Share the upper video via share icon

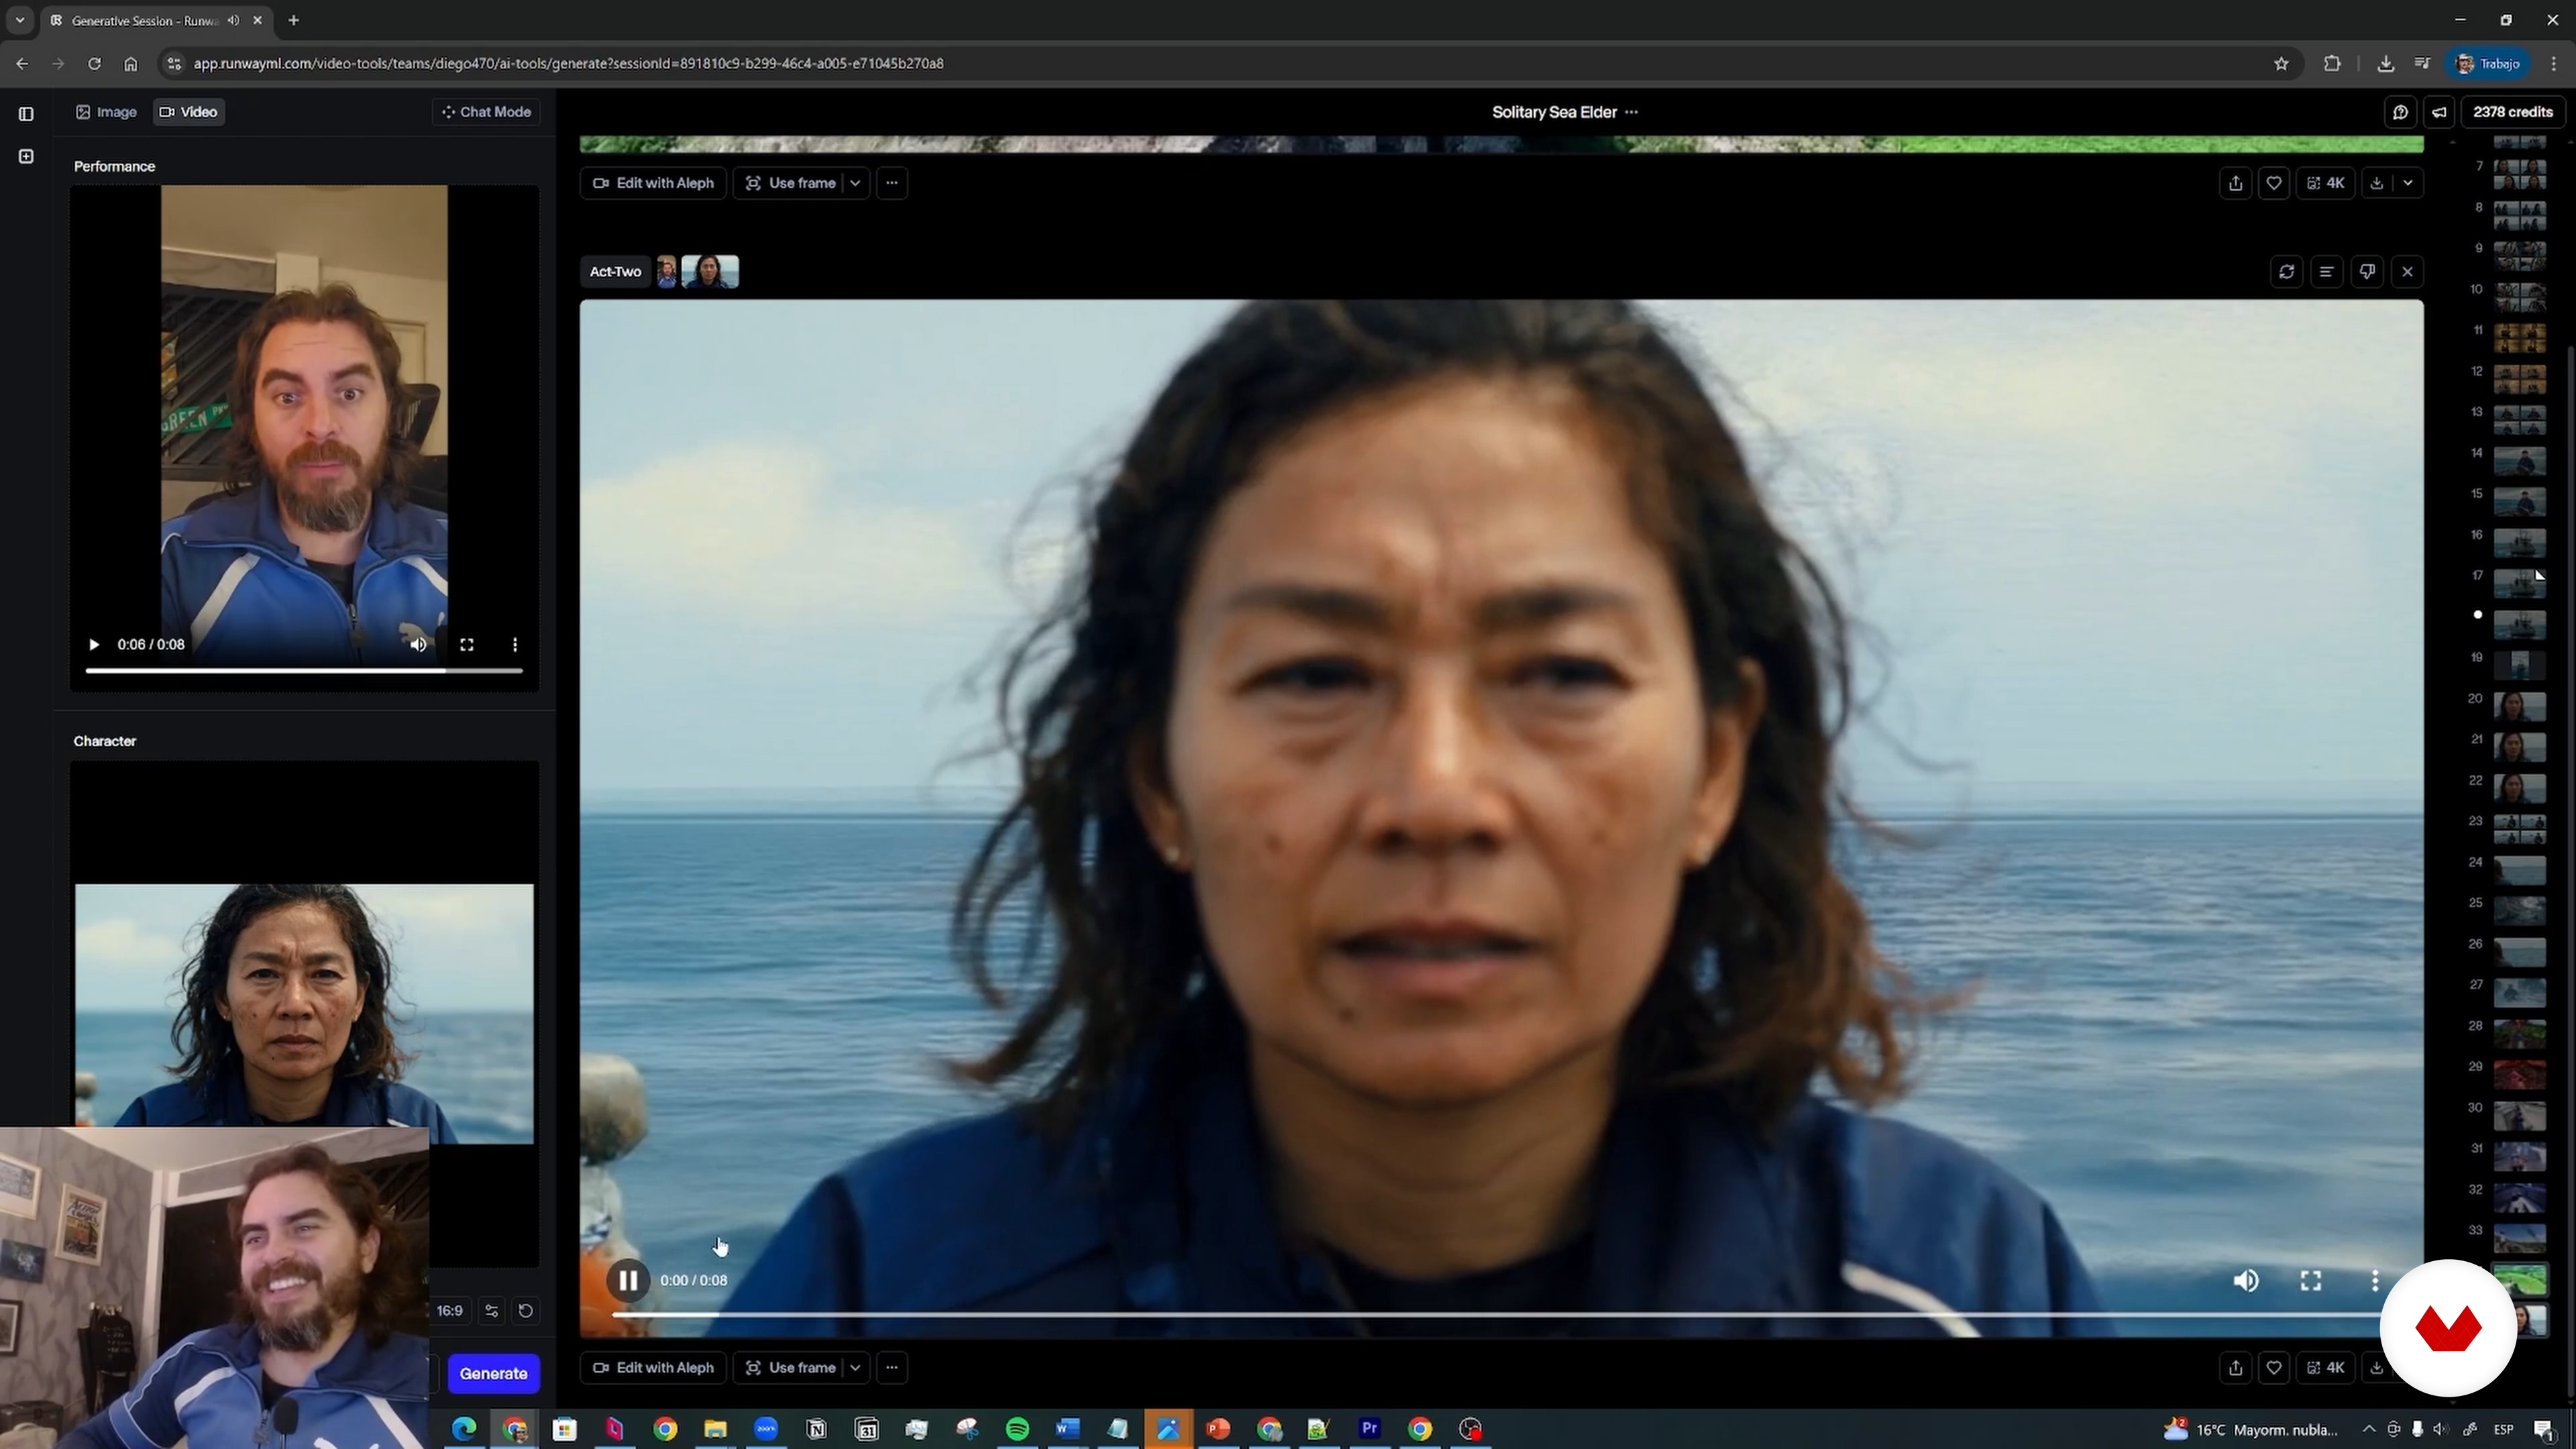(x=2236, y=183)
